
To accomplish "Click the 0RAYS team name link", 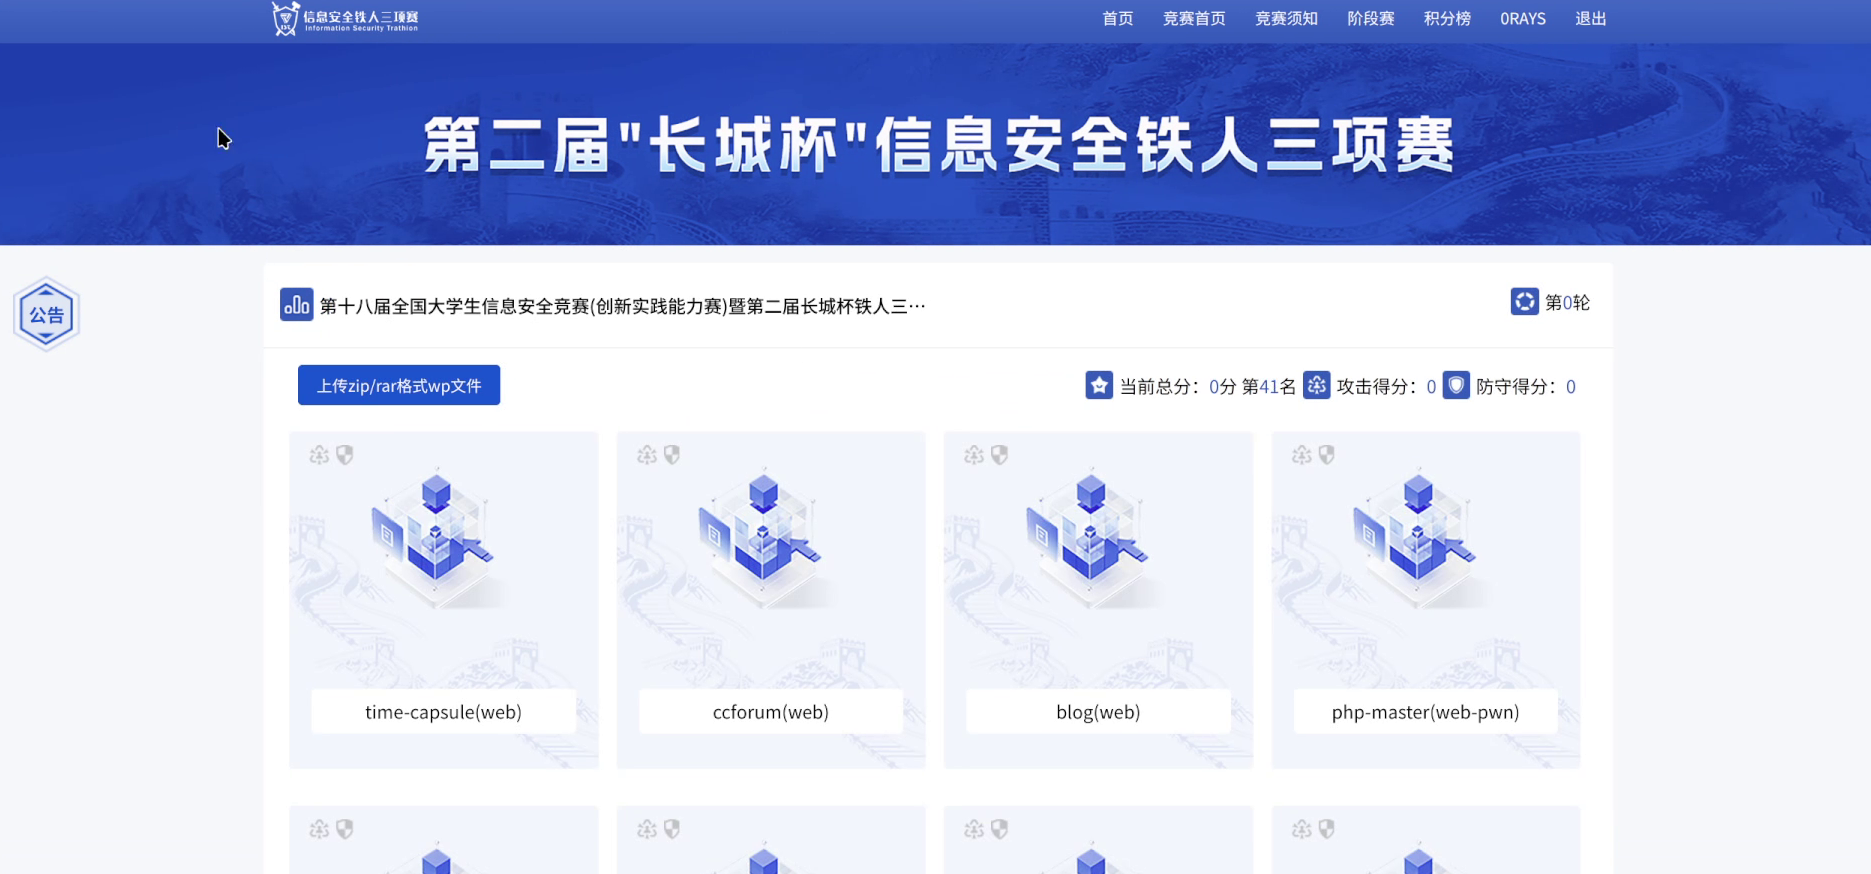I will pyautogui.click(x=1522, y=19).
